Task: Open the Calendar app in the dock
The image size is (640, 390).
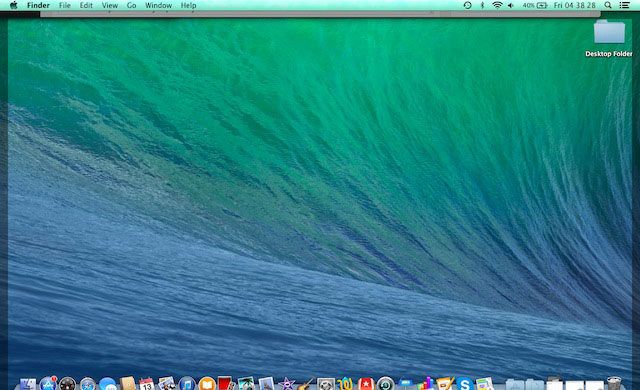Action: (x=147, y=384)
